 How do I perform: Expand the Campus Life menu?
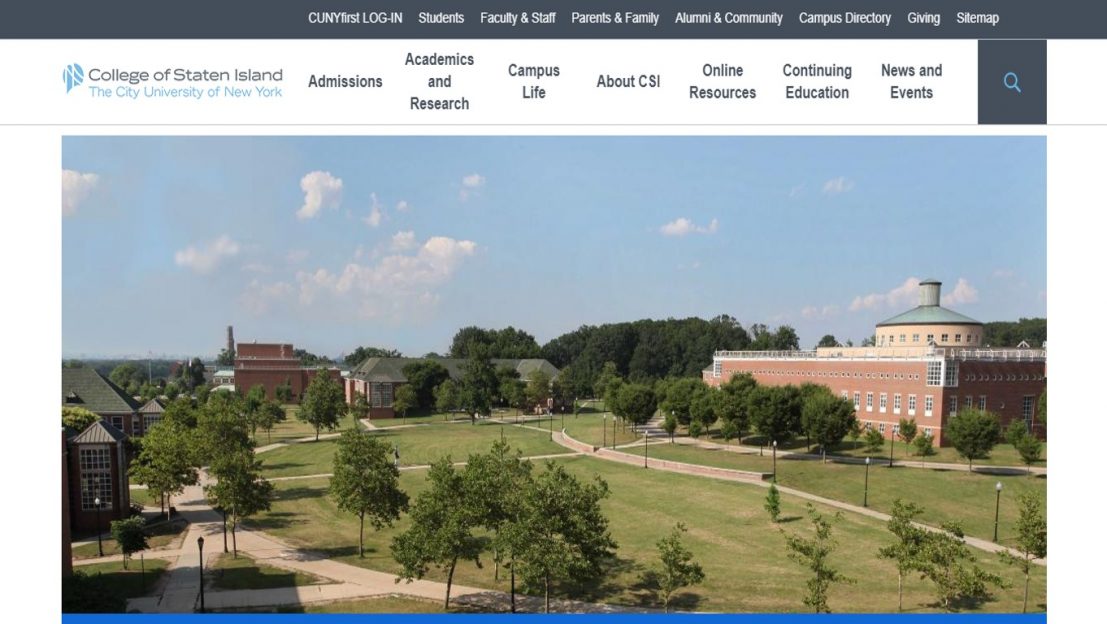coord(533,82)
